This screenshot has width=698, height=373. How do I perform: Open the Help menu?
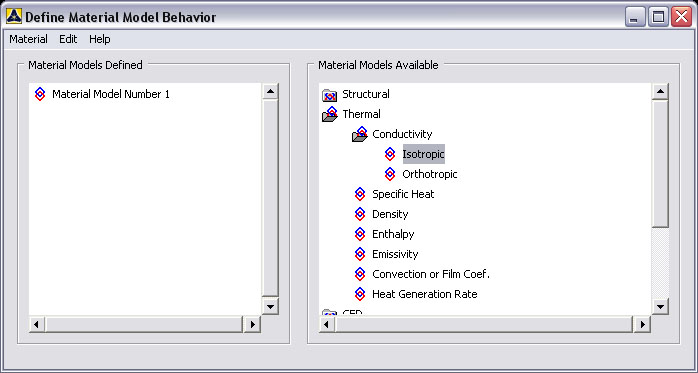click(100, 39)
